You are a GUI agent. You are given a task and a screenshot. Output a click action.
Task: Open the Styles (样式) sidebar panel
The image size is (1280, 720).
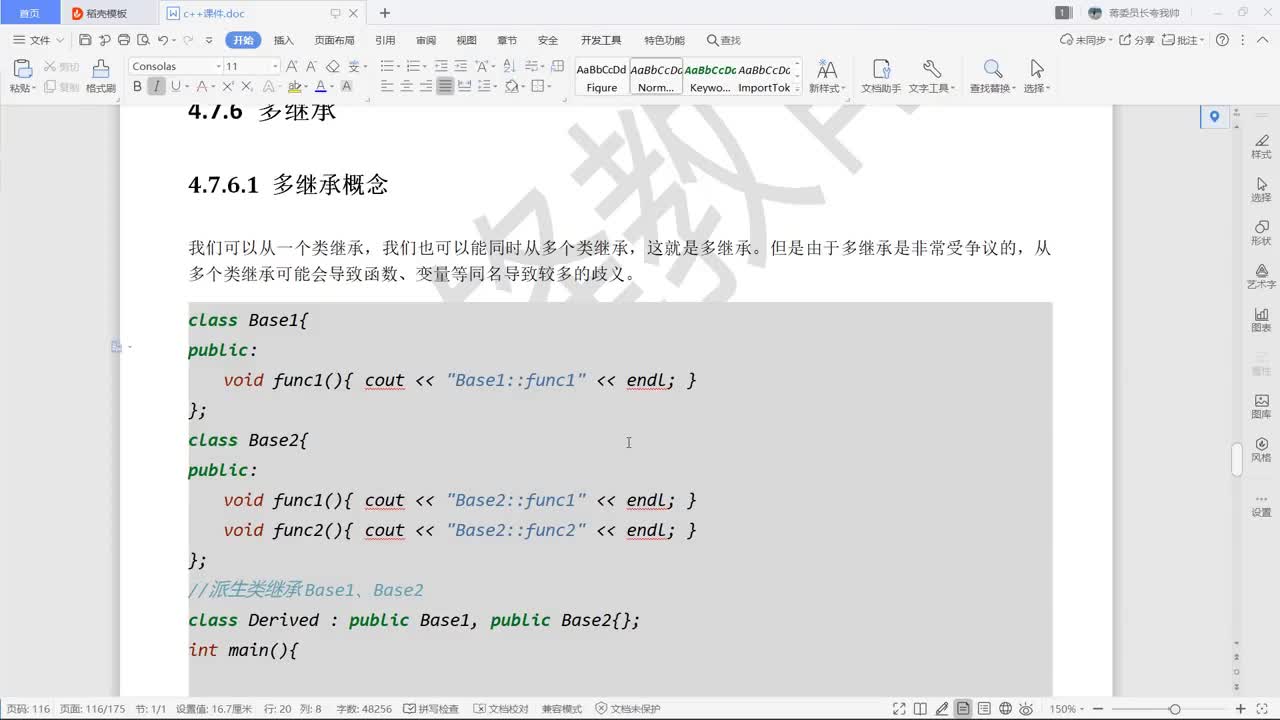(1261, 146)
